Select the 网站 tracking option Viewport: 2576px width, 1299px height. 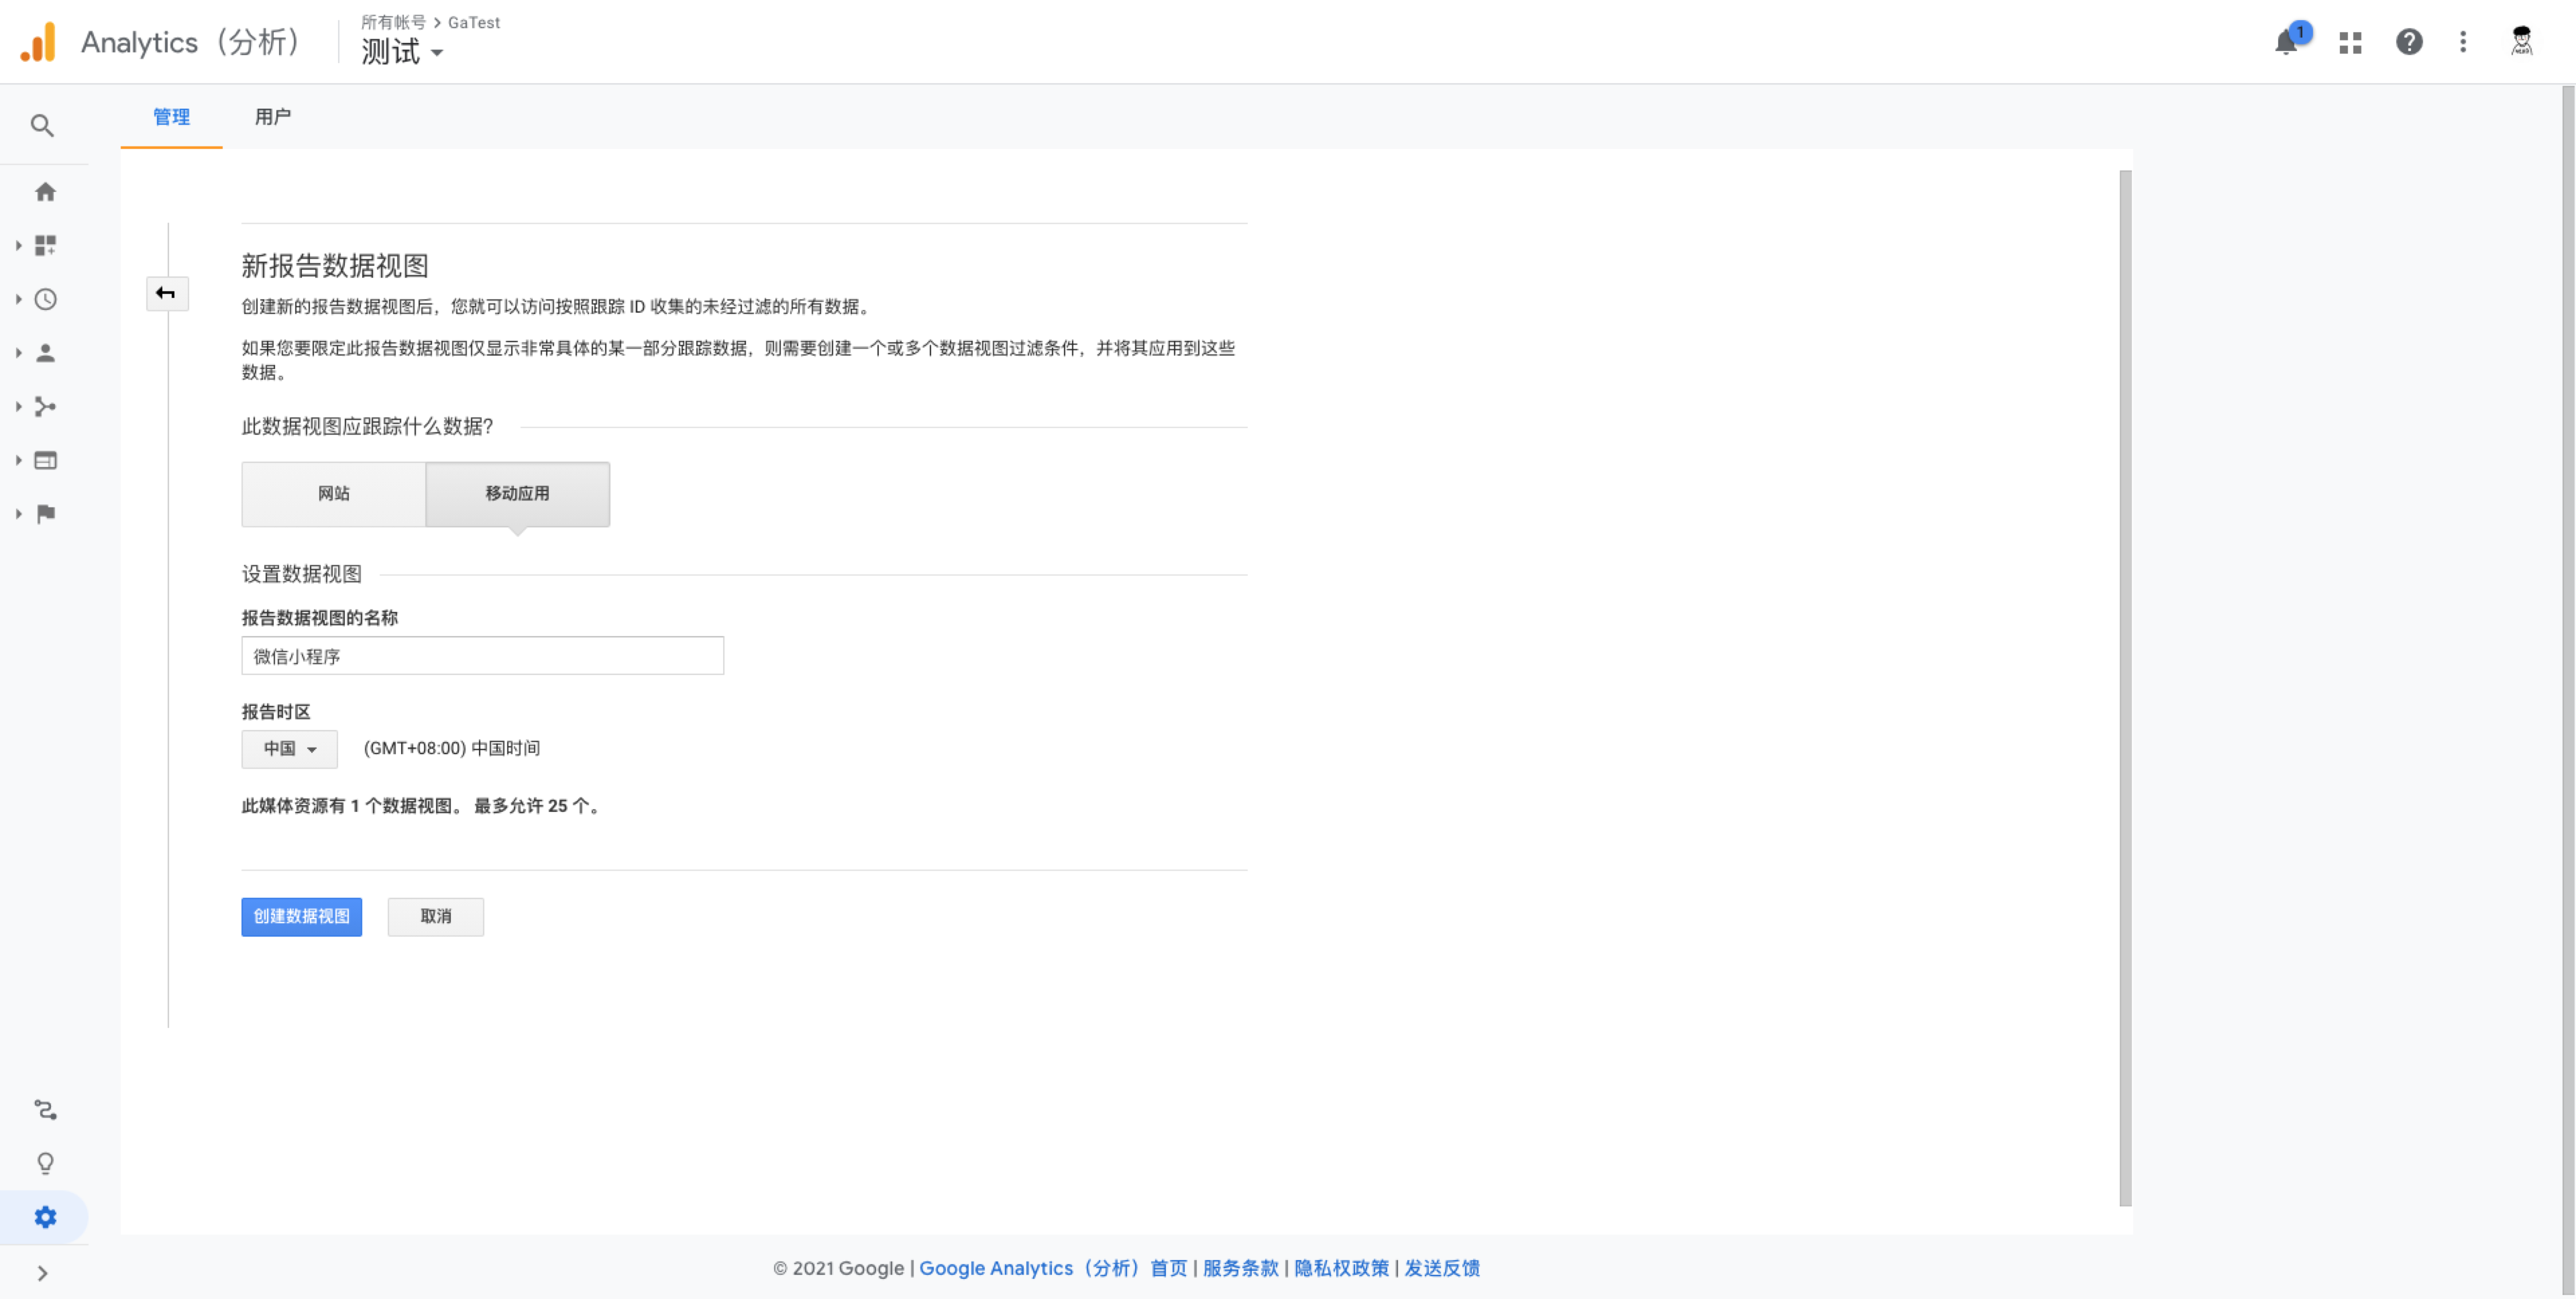[333, 493]
